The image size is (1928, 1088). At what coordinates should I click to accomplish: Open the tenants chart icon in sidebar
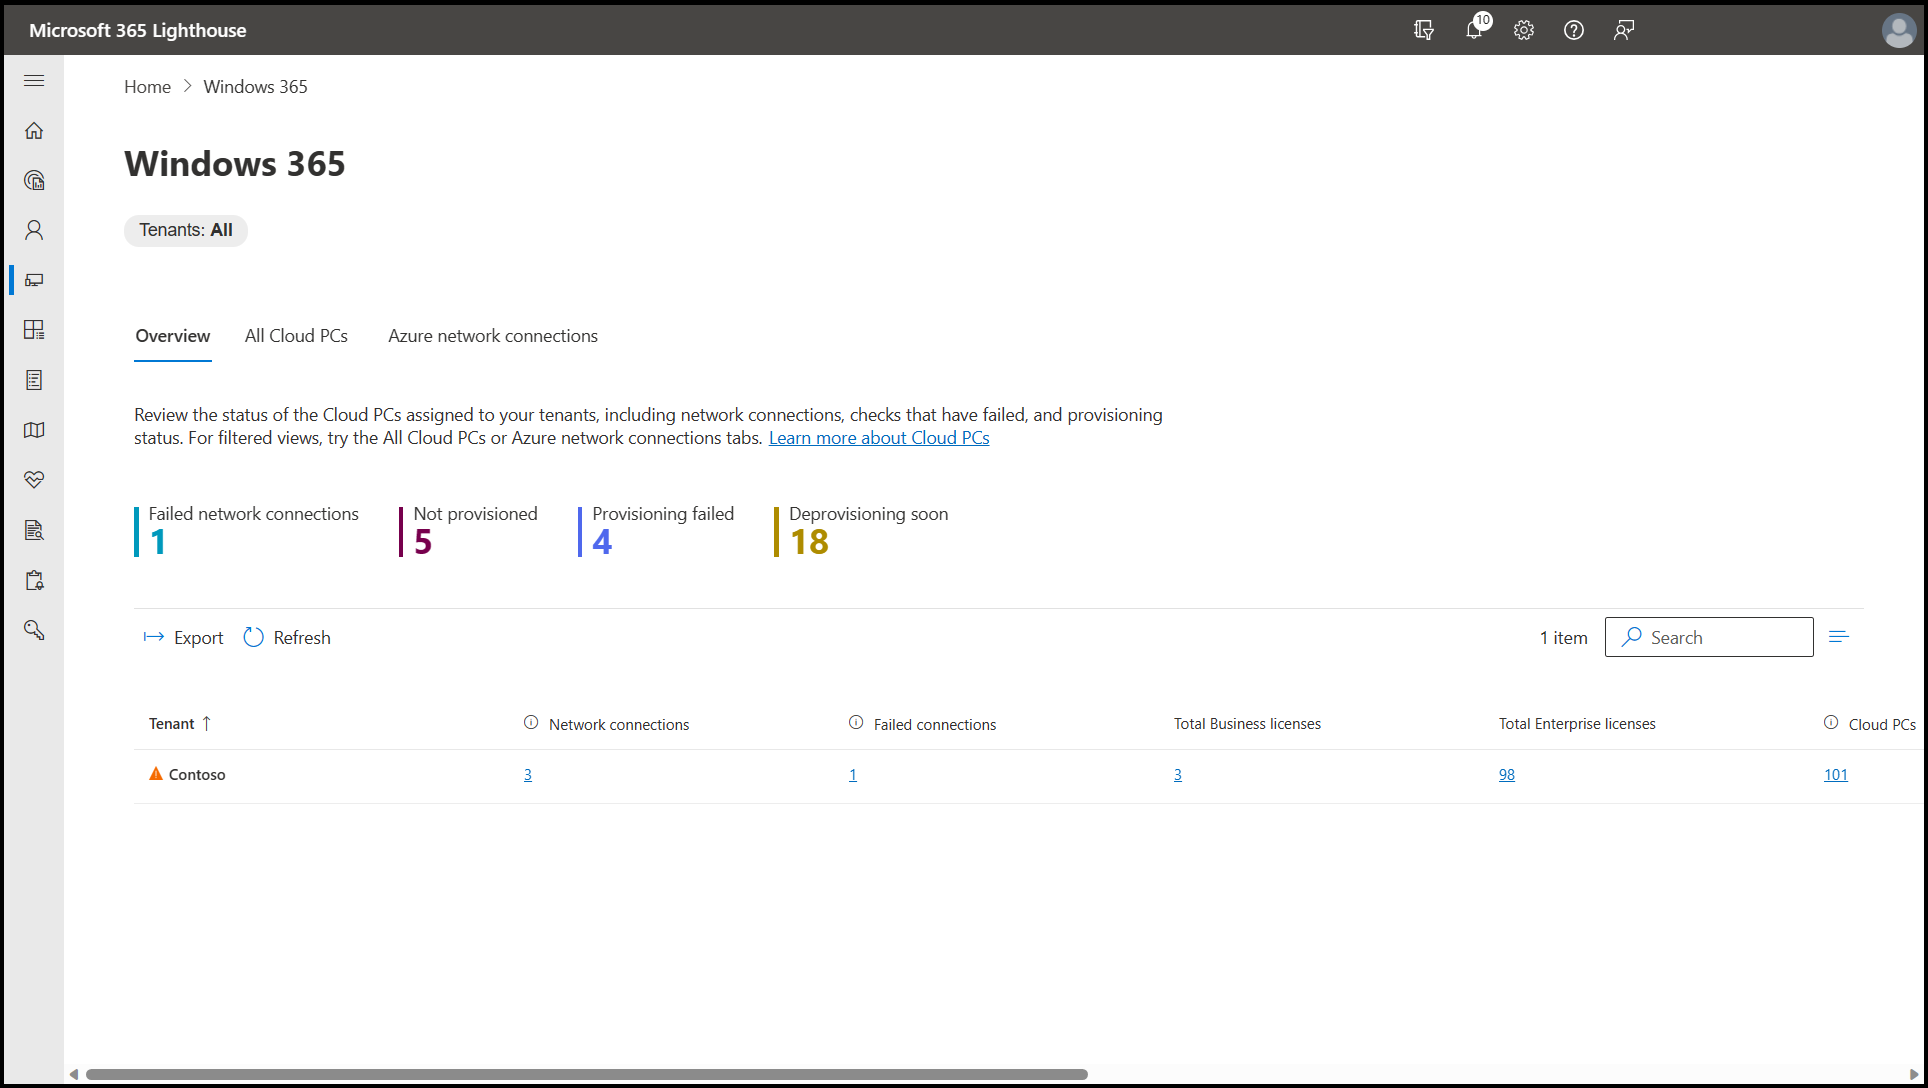click(x=34, y=181)
